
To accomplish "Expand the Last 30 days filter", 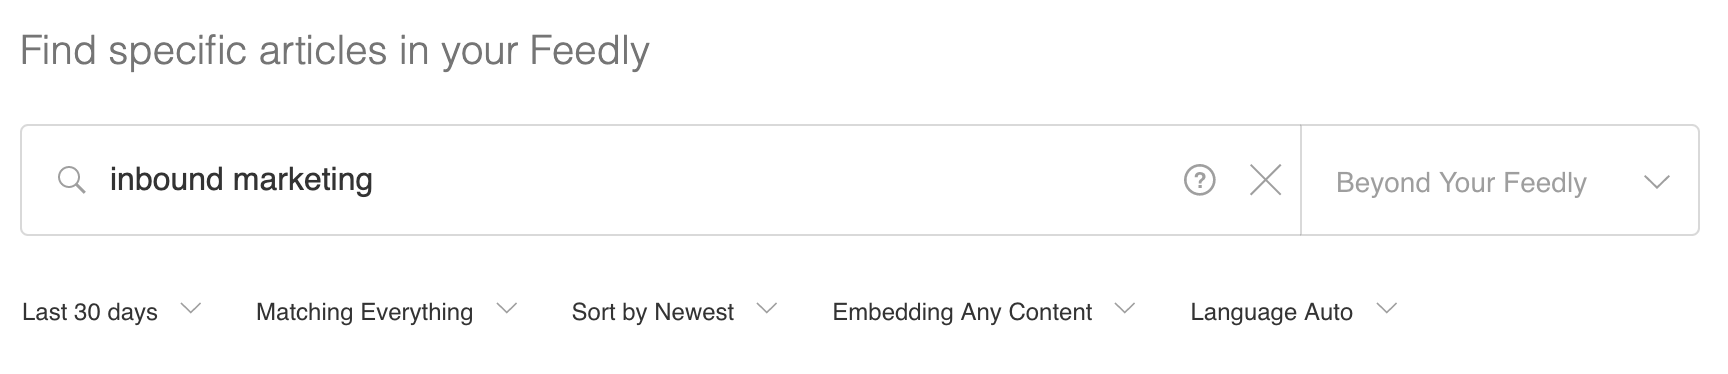I will point(90,312).
